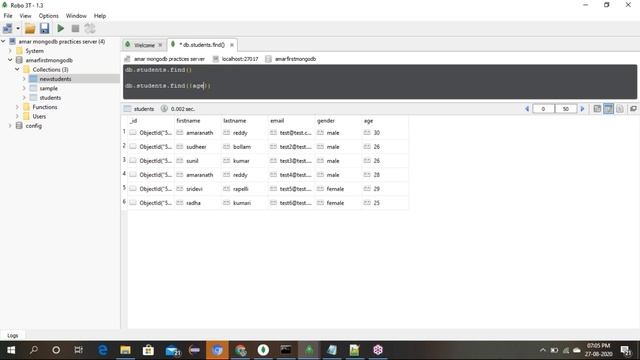Open the Options menu
This screenshot has height=360, width=640.
pos(49,16)
